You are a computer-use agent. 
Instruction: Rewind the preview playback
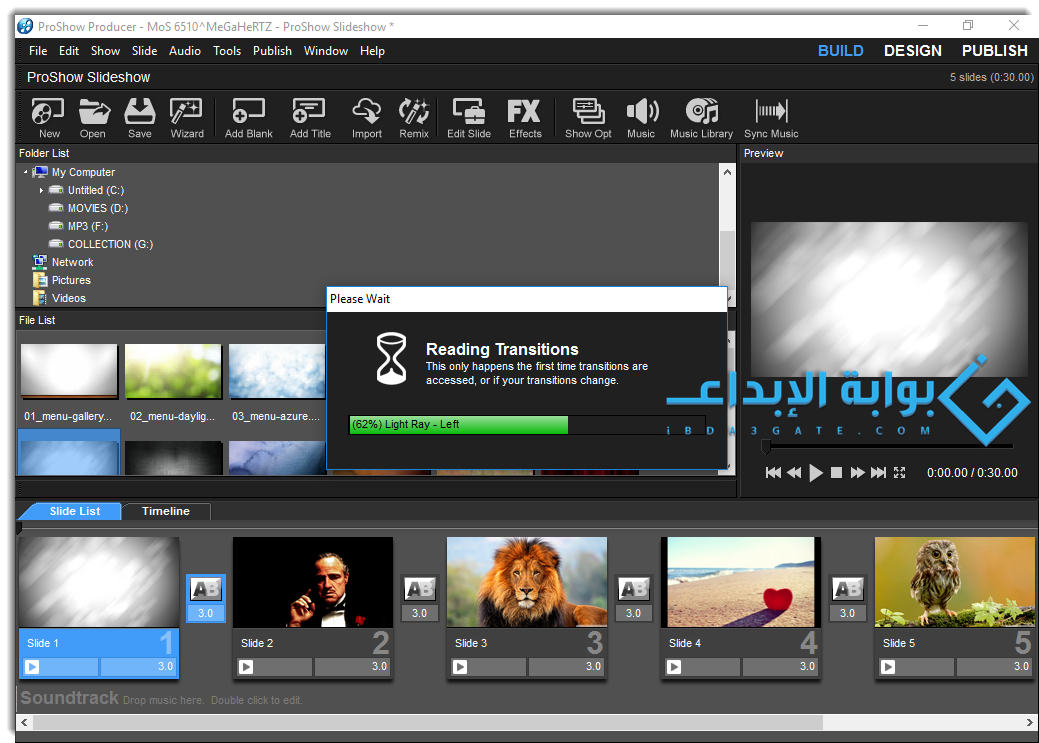pyautogui.click(x=794, y=473)
